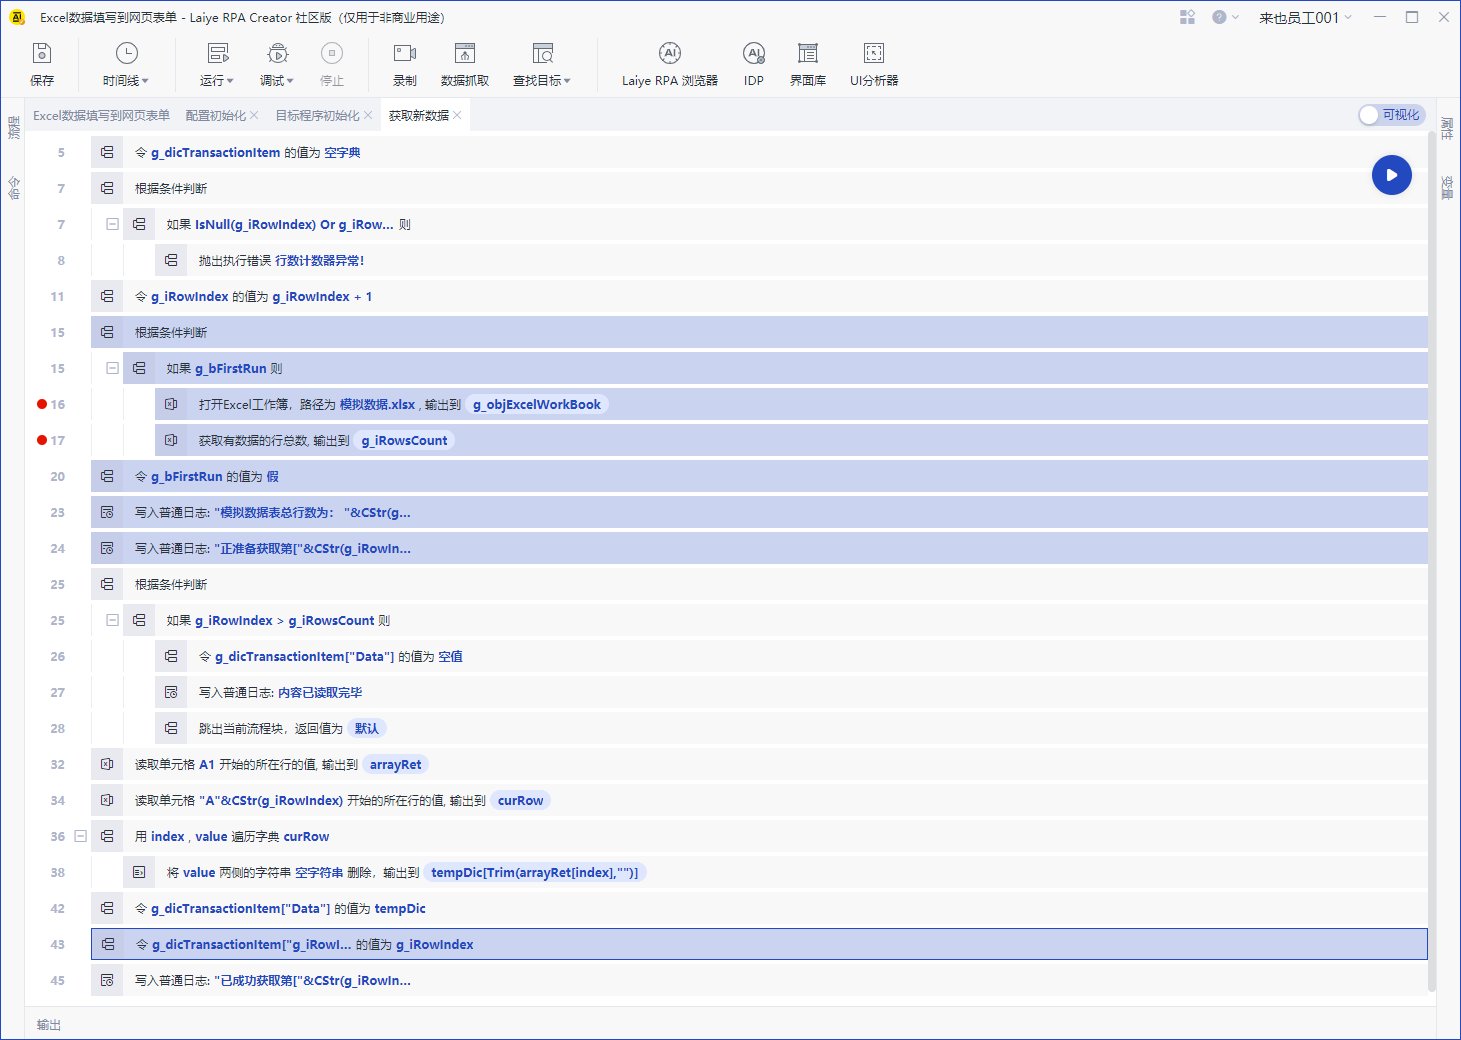Collapse the 如果 g_bFirstRun block
Screen dimensions: 1461x1040
pos(112,368)
